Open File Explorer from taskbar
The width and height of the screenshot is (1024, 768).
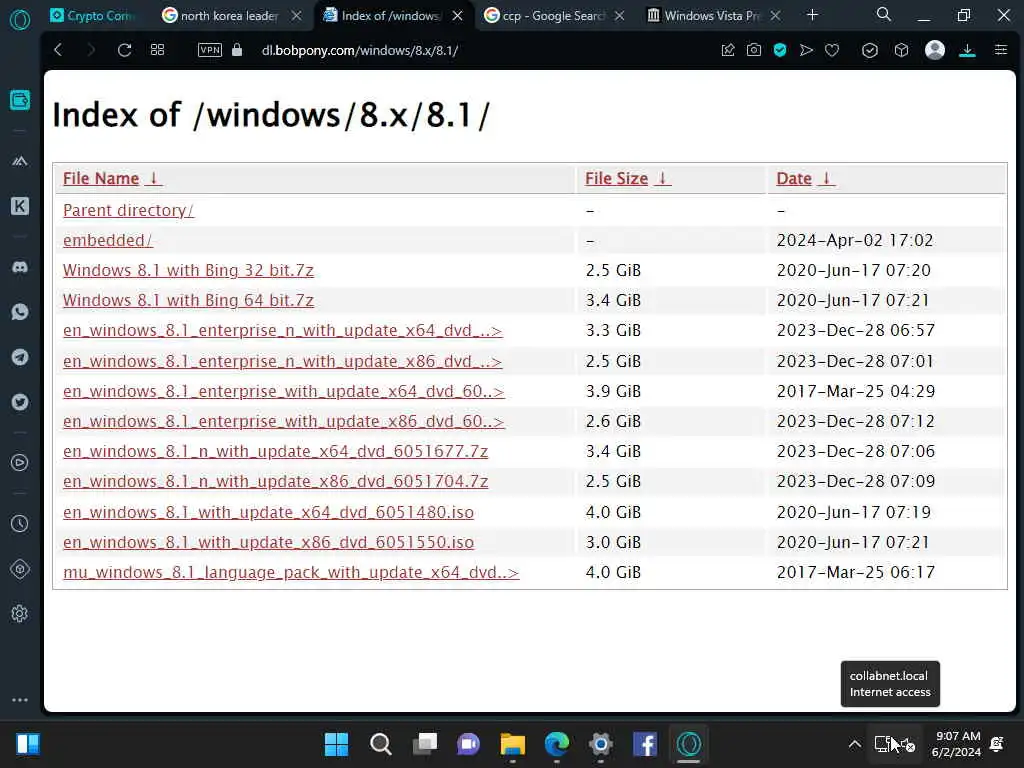click(x=513, y=744)
